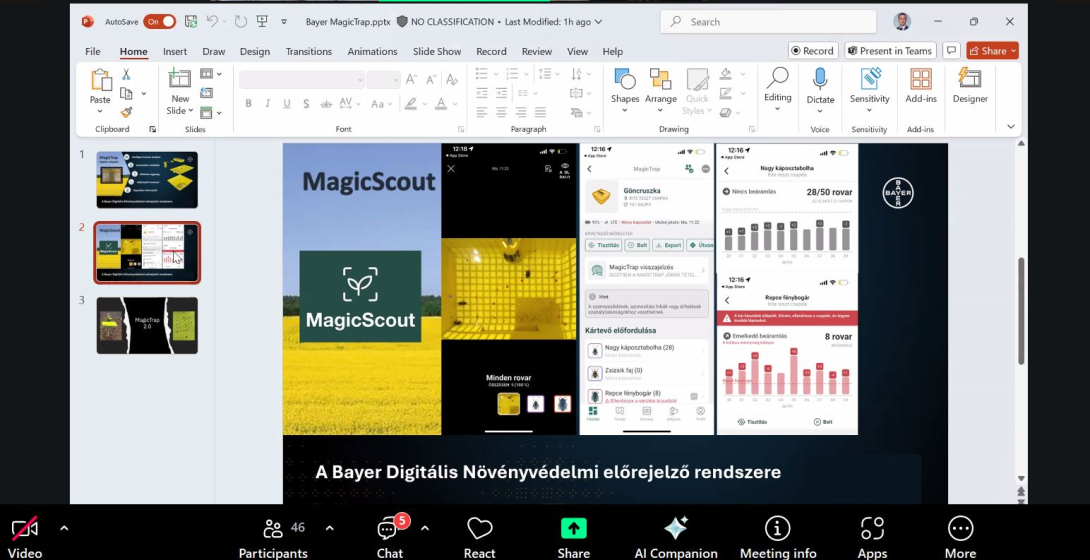Open the Designer pane

point(970,86)
